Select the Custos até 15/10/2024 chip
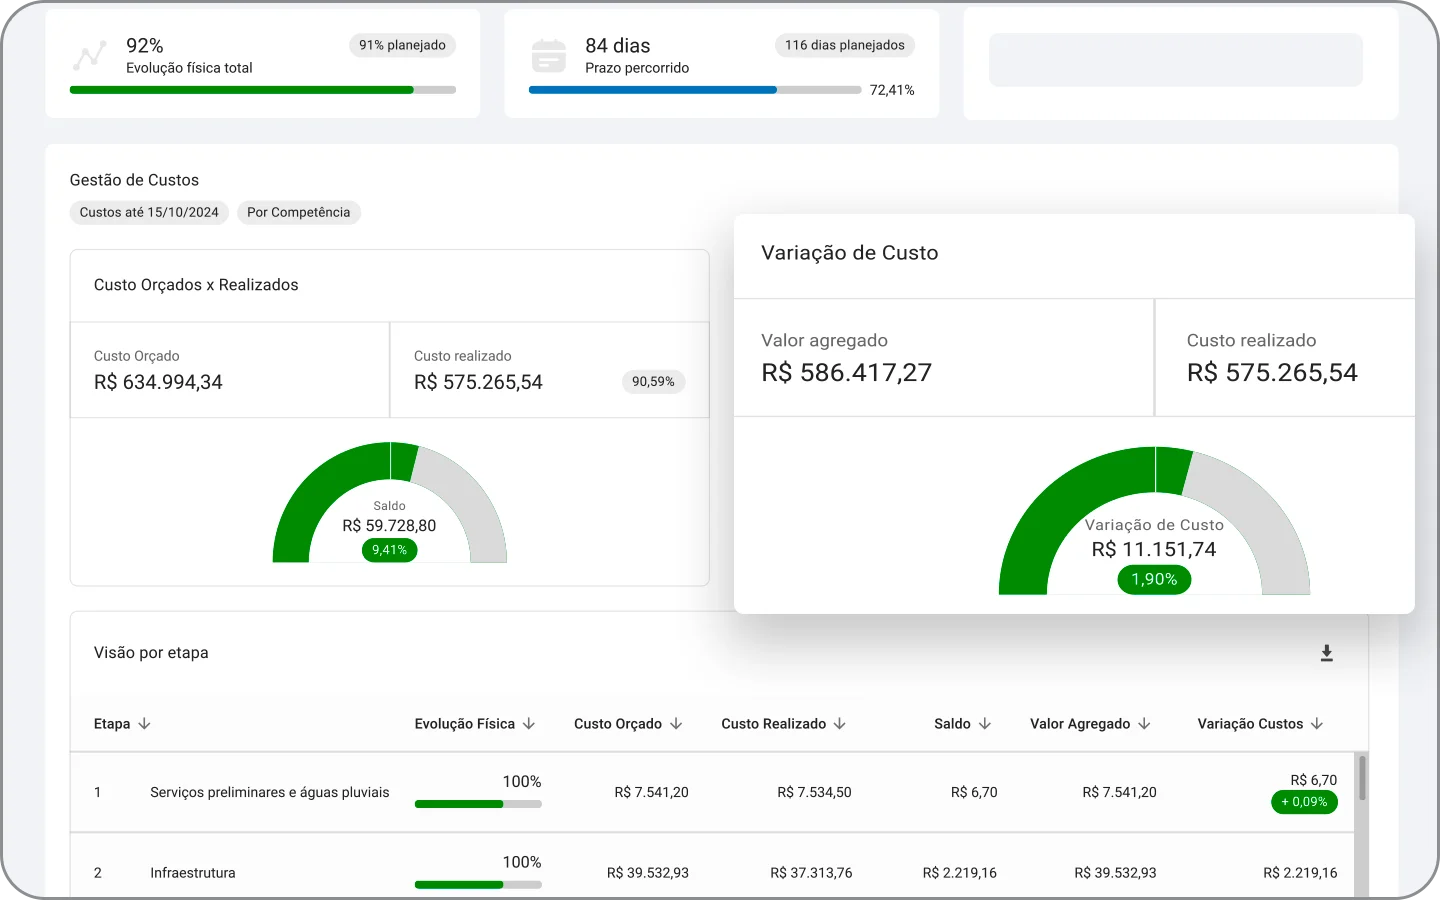Image resolution: width=1440 pixels, height=900 pixels. pyautogui.click(x=149, y=212)
